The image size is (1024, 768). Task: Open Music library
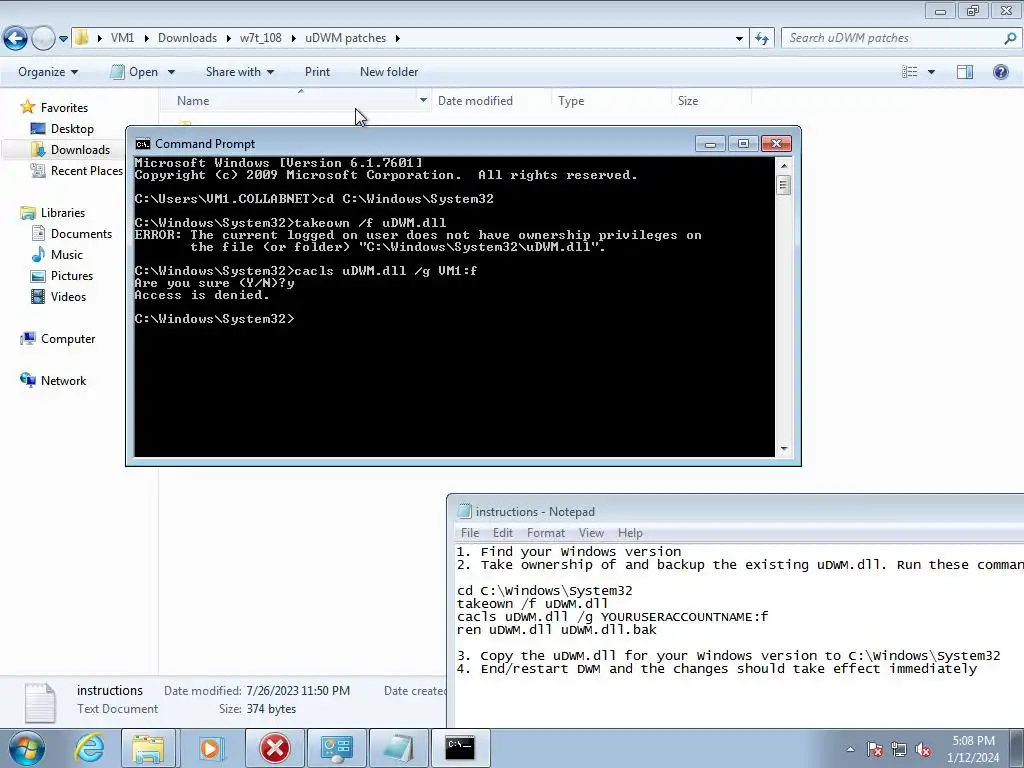(x=67, y=255)
